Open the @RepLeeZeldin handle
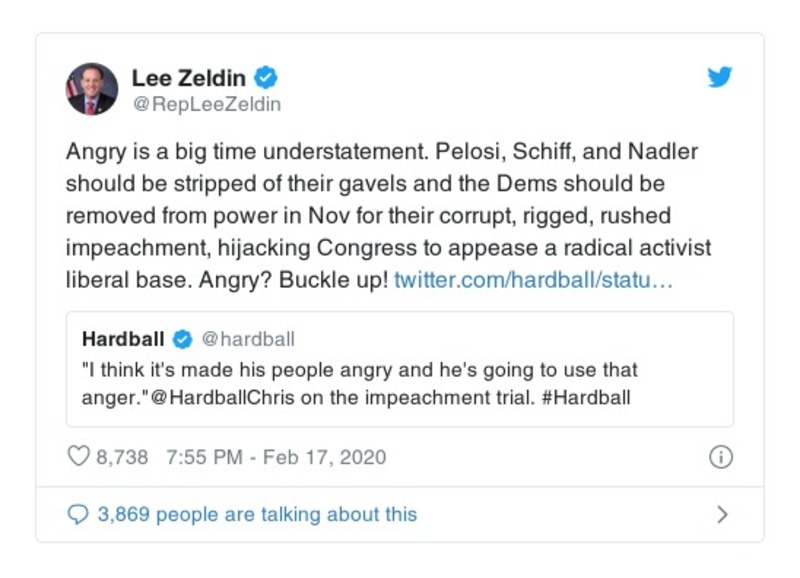 click(x=206, y=104)
